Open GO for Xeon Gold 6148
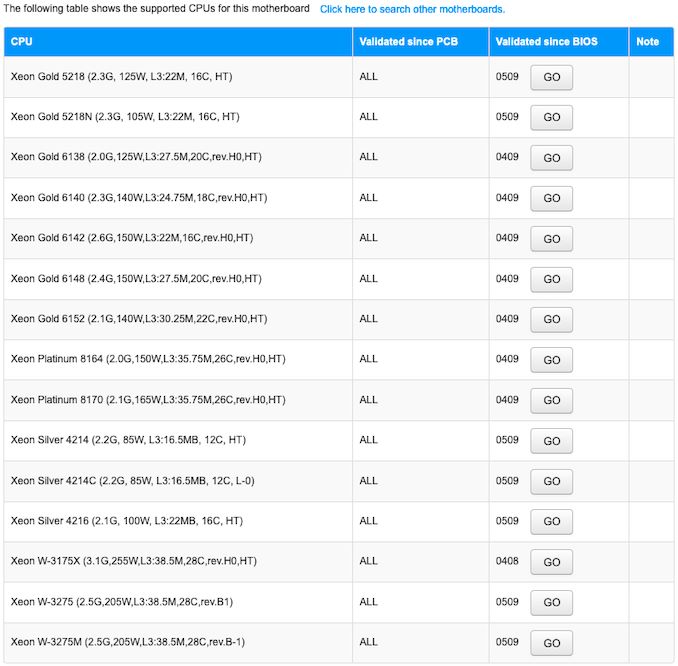 [x=551, y=279]
